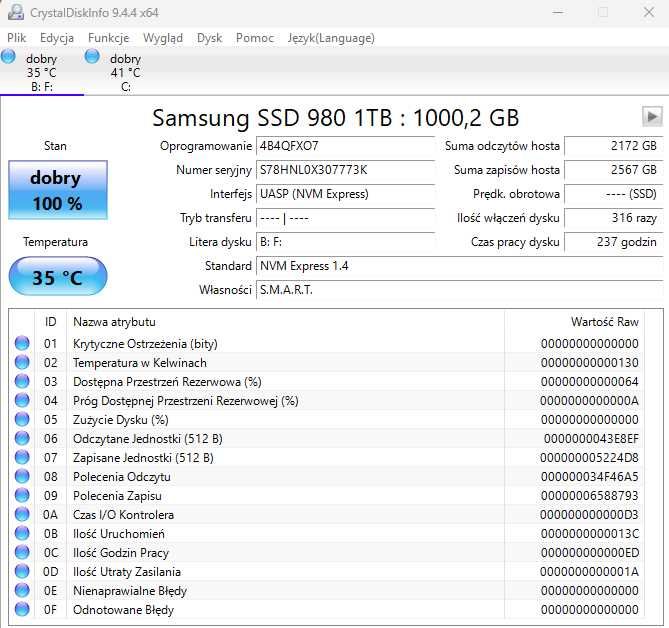Click the Nazwa atrybutu column header

285,322
